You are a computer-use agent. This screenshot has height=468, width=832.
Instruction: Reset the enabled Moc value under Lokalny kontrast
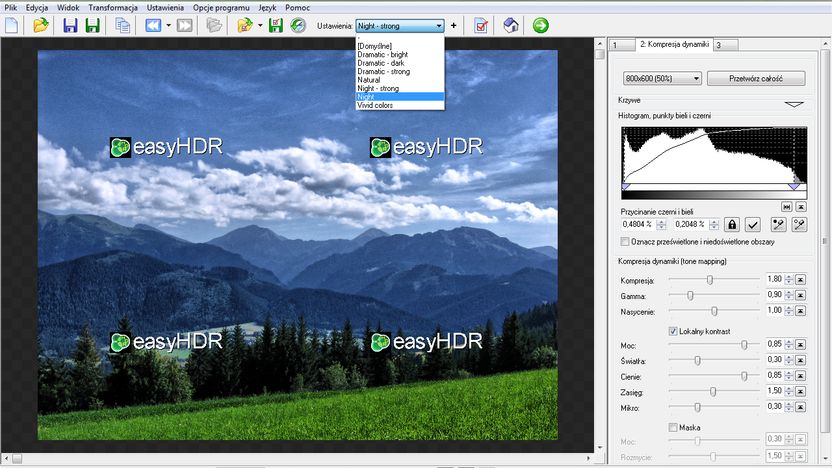[x=801, y=345]
